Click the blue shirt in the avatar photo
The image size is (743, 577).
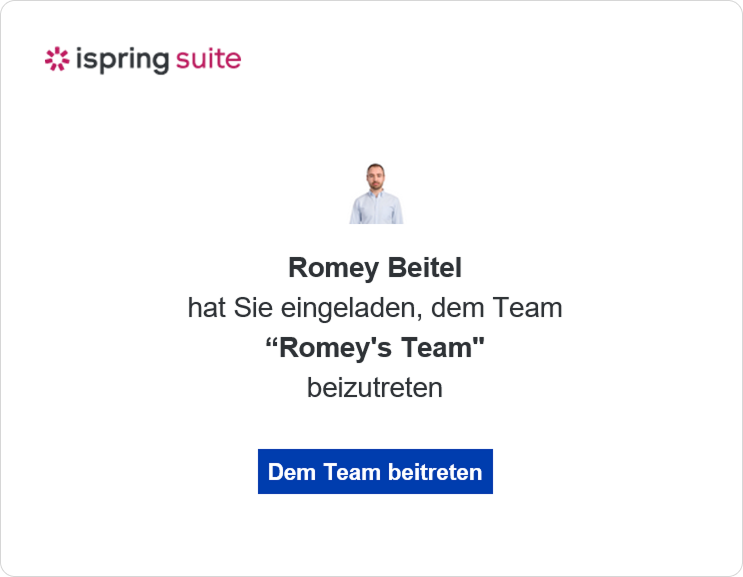coord(376,208)
